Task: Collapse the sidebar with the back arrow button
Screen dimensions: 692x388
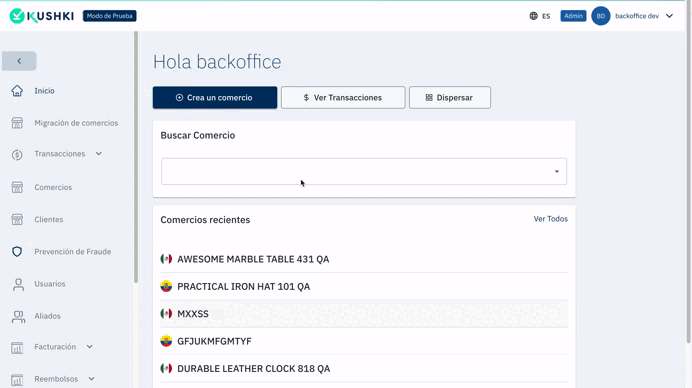Action: tap(19, 61)
